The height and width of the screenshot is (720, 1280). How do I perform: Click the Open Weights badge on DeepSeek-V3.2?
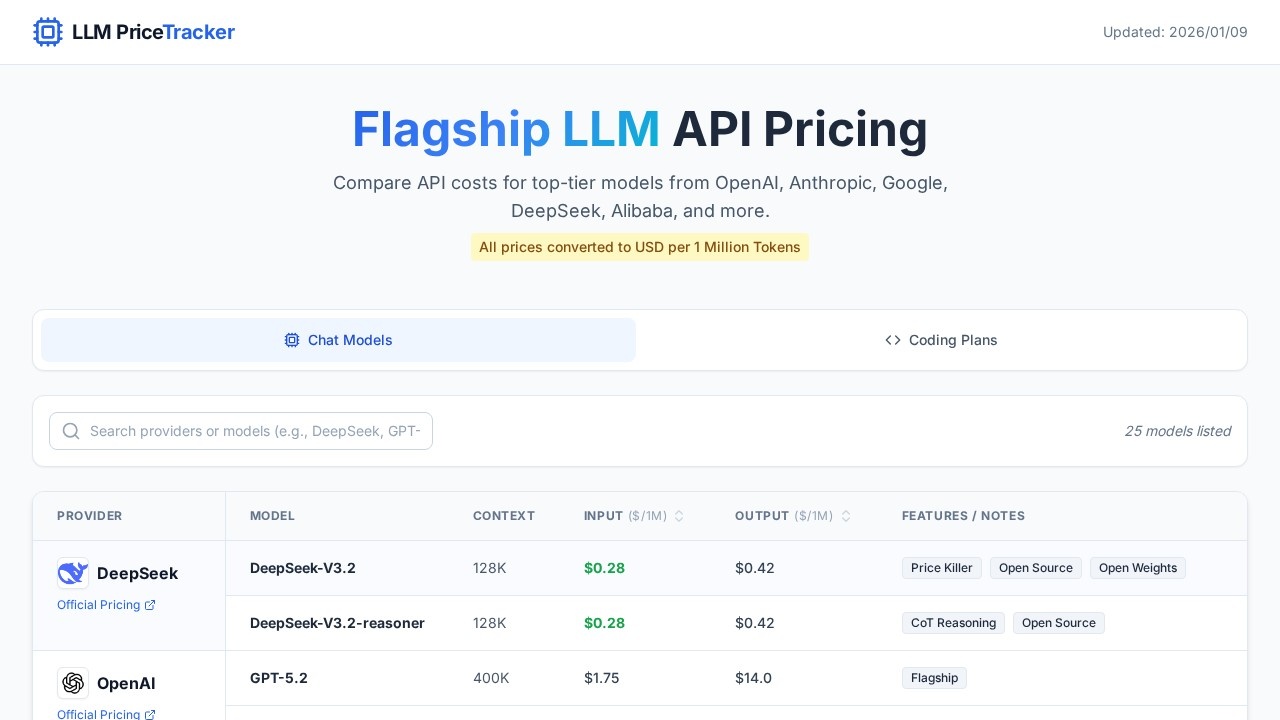(x=1138, y=568)
